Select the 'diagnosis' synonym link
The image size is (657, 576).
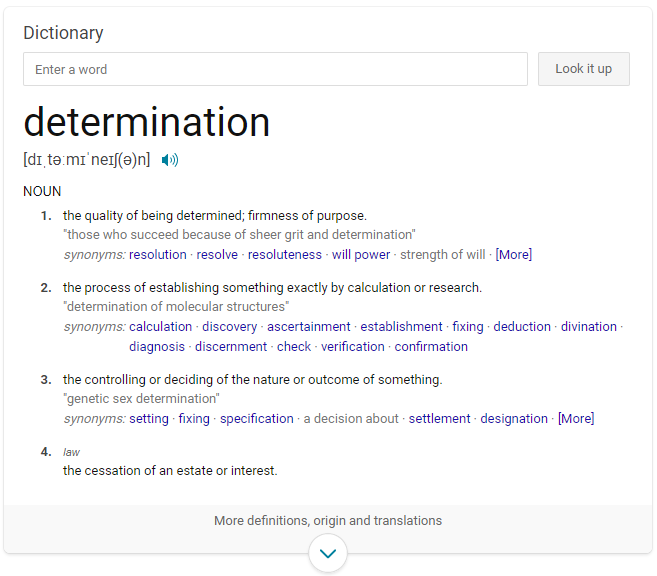point(157,347)
